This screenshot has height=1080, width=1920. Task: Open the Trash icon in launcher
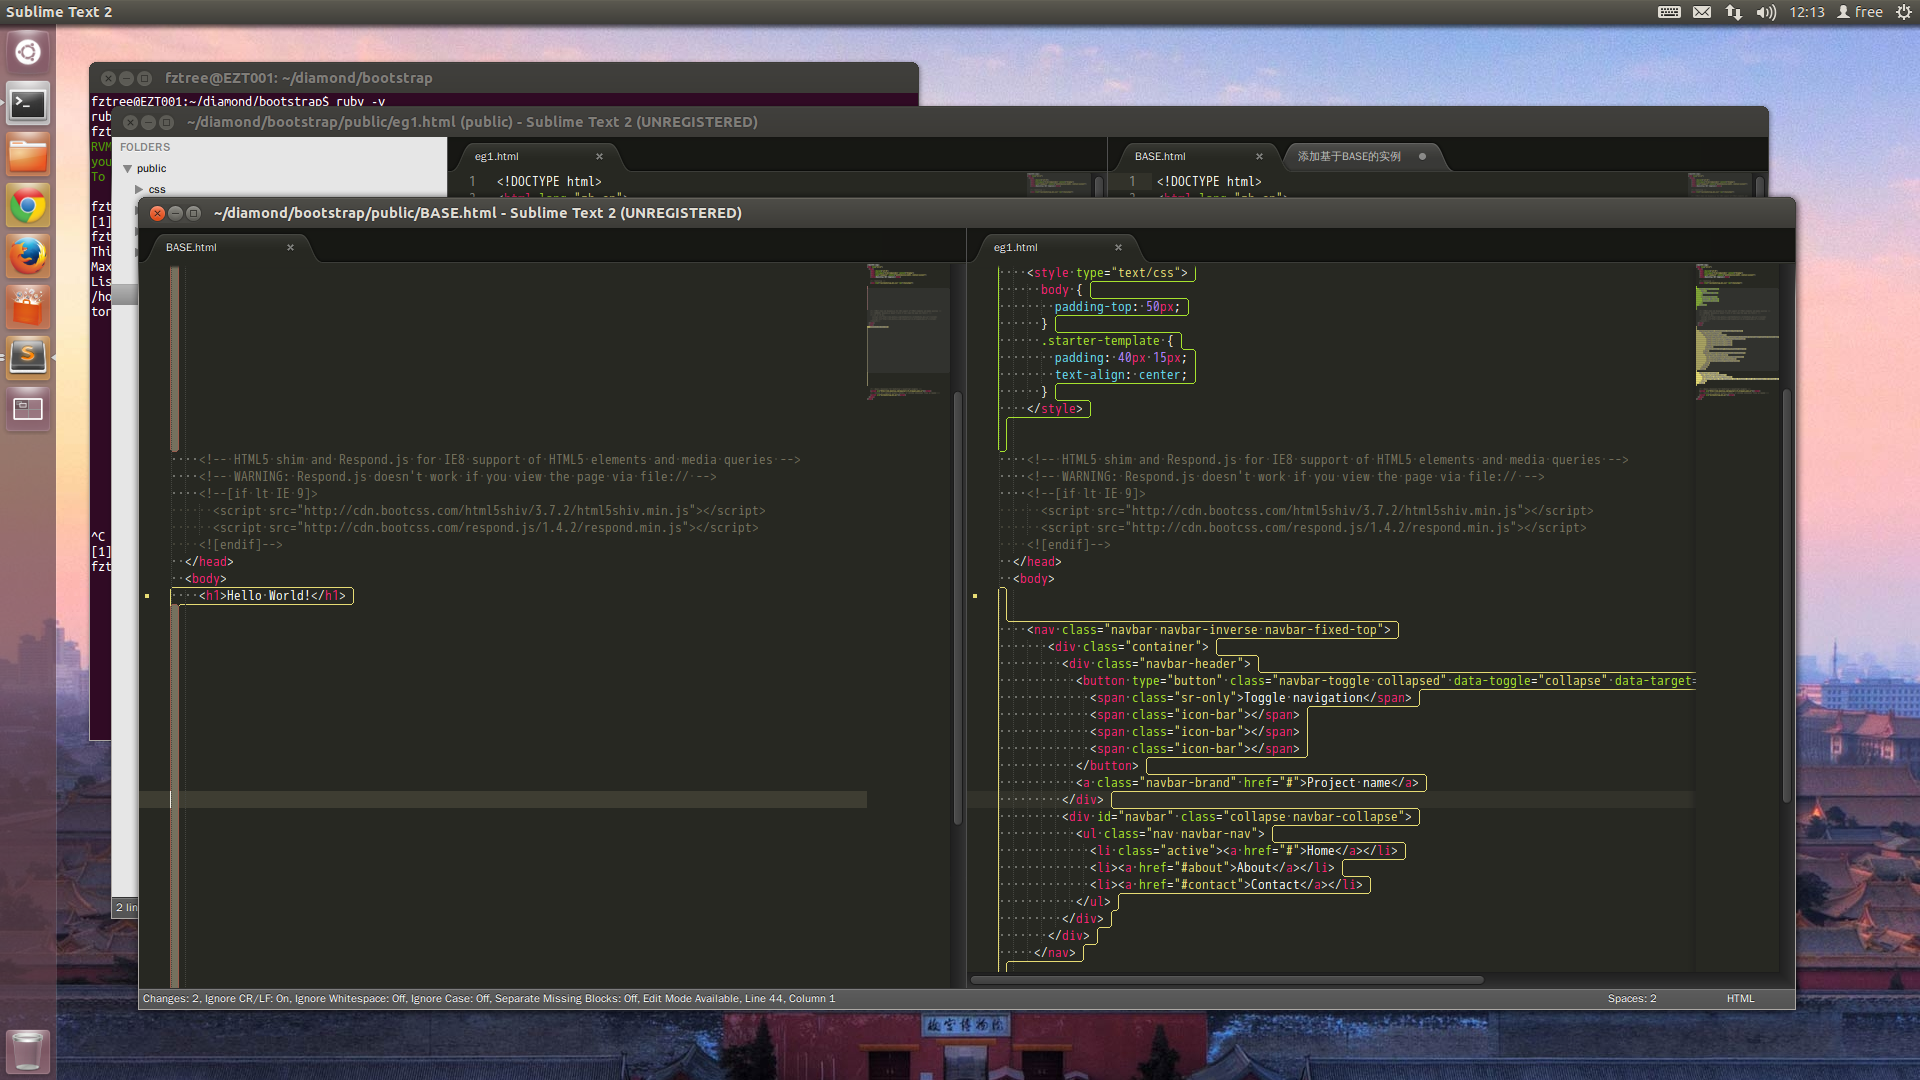click(27, 1051)
